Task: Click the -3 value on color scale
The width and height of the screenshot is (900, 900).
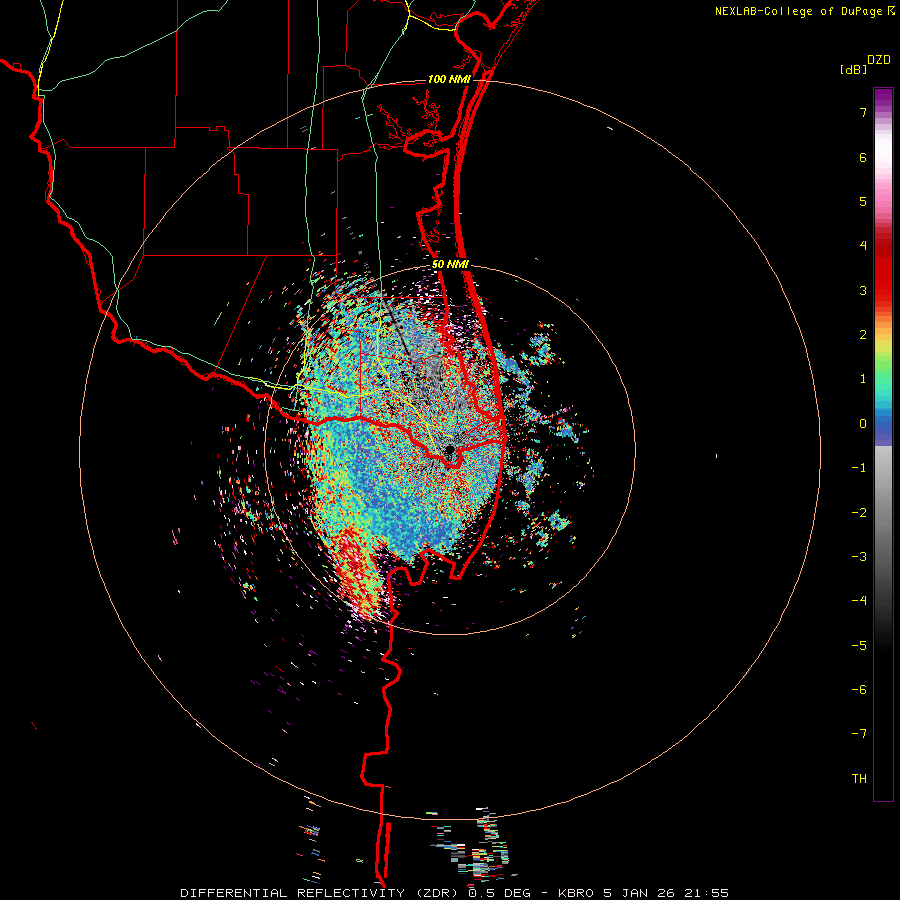Action: 859,557
